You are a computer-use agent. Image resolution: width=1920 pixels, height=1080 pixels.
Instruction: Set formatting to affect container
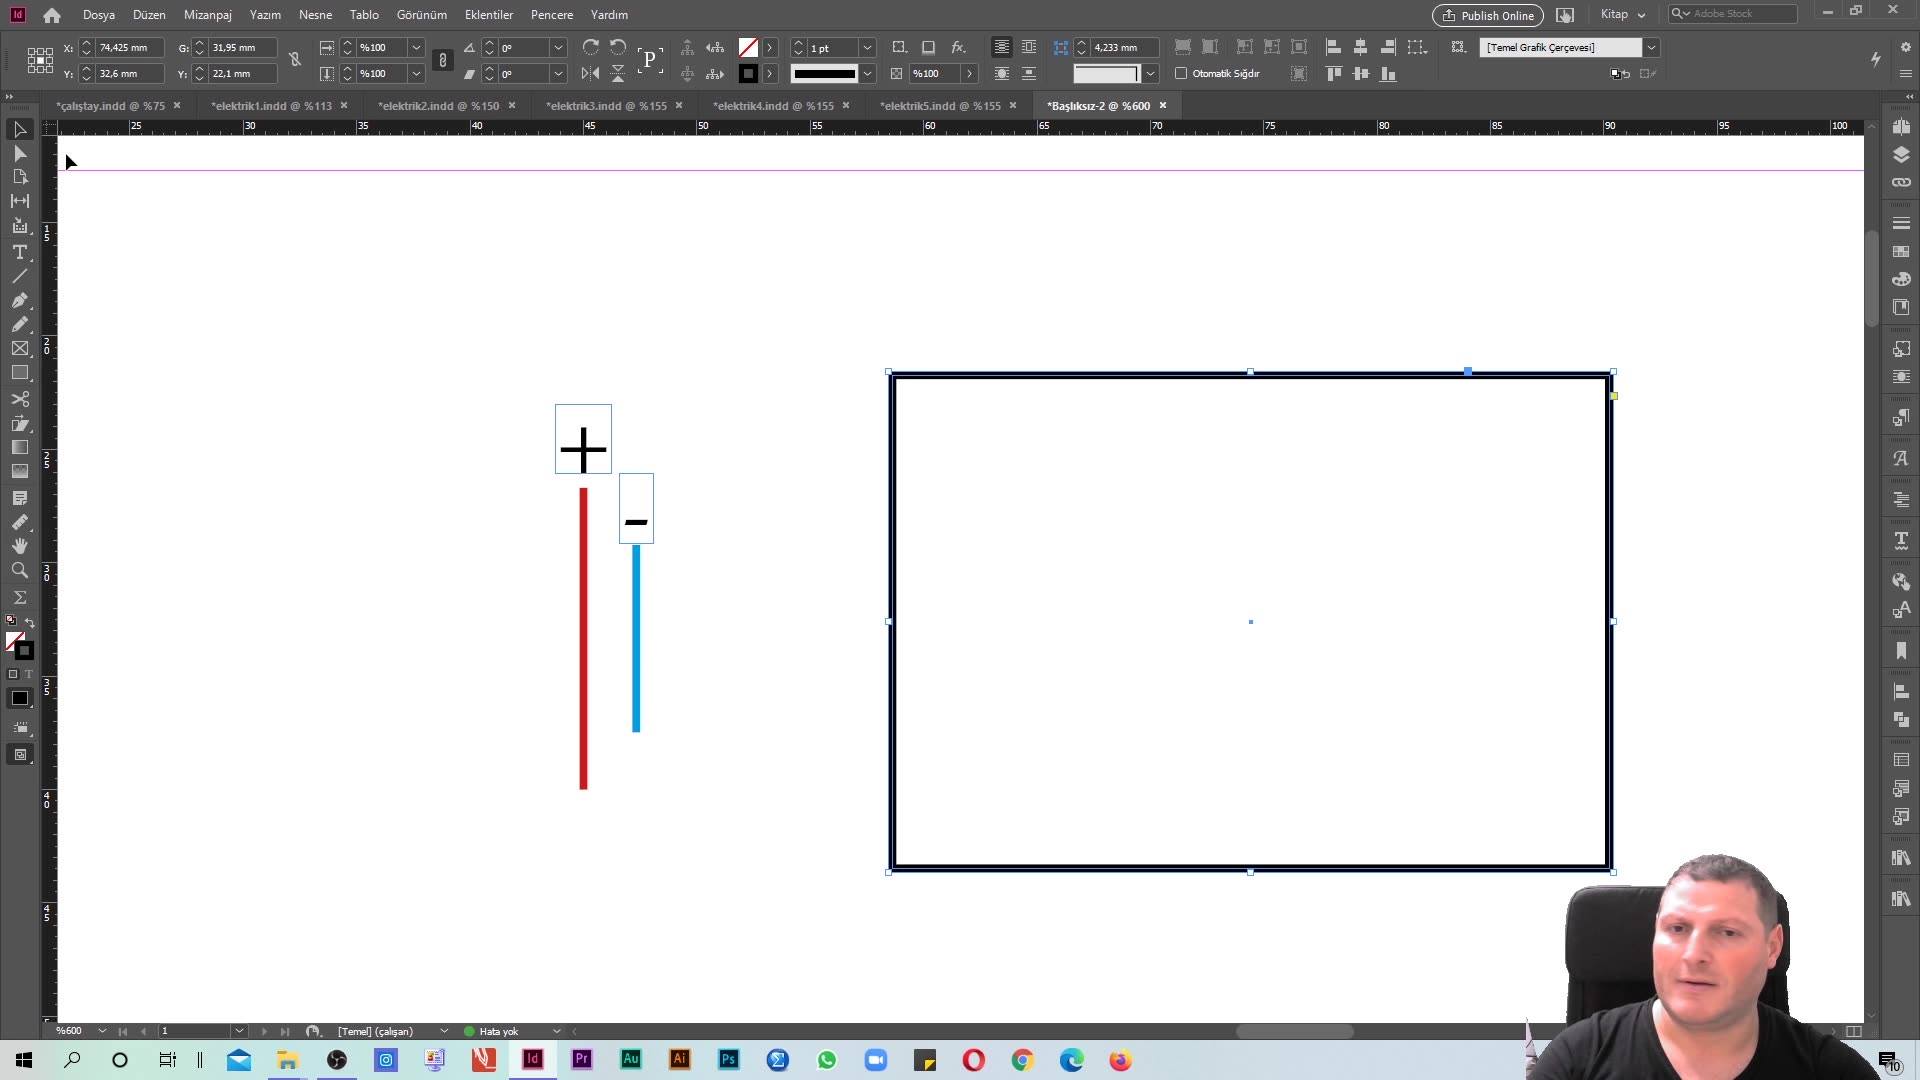click(x=13, y=674)
